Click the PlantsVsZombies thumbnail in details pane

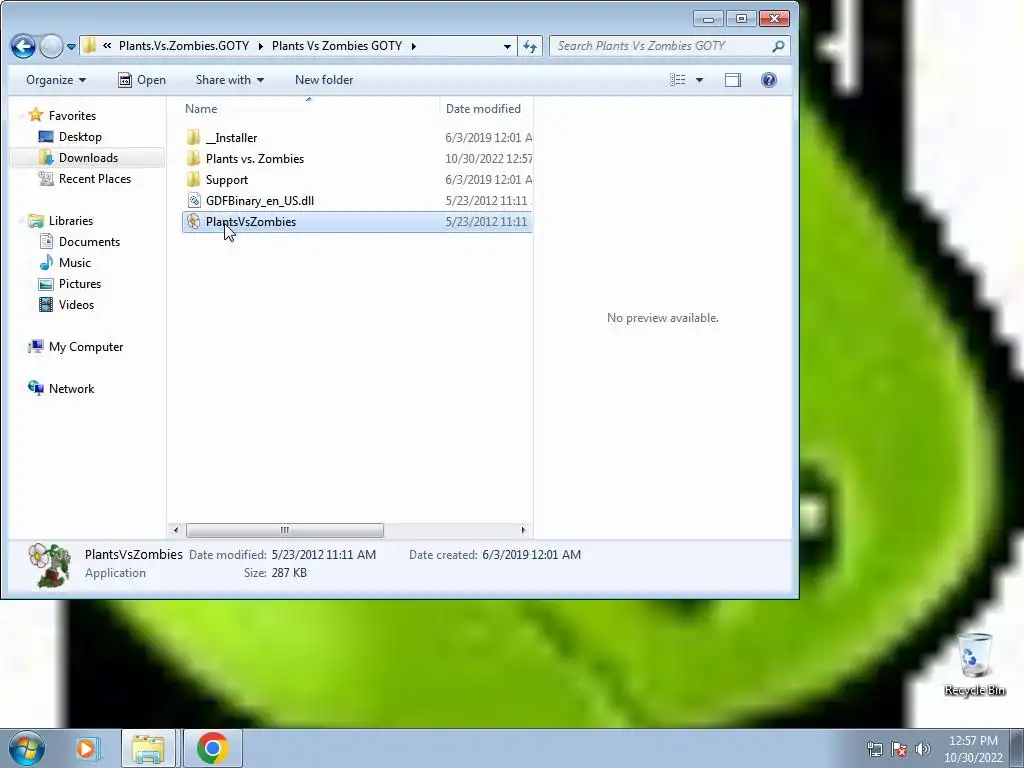[x=50, y=565]
